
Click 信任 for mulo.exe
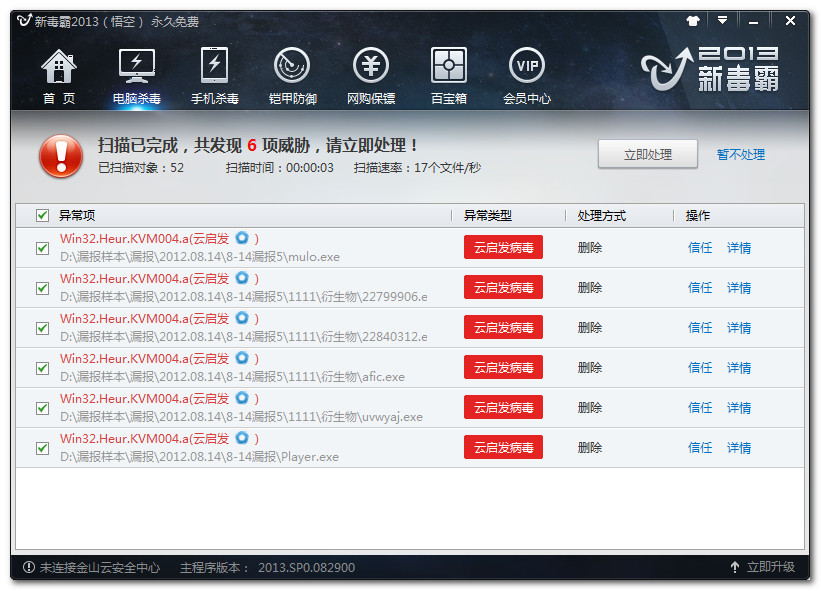point(700,248)
